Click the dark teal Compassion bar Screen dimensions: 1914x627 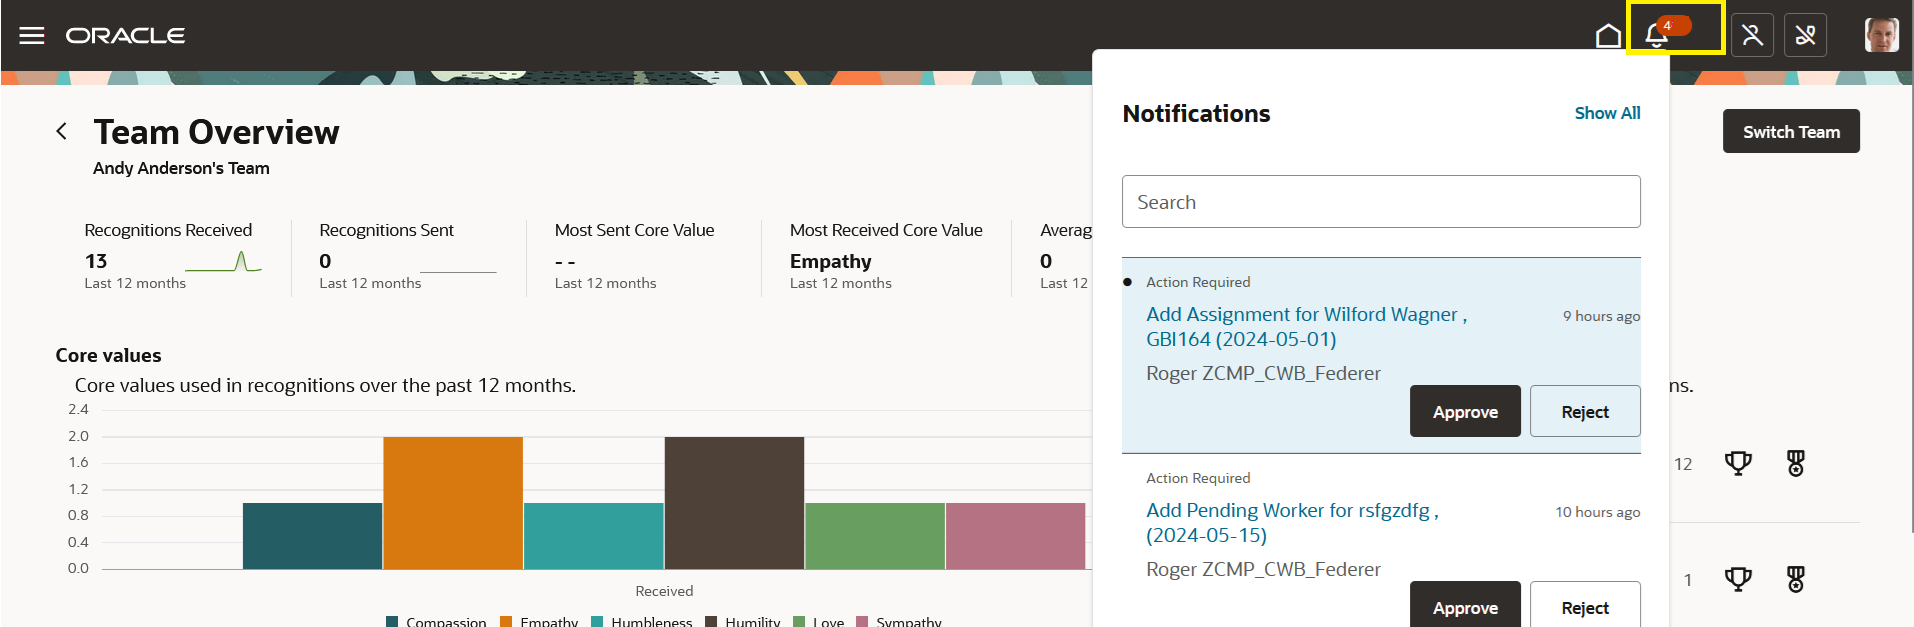312,536
